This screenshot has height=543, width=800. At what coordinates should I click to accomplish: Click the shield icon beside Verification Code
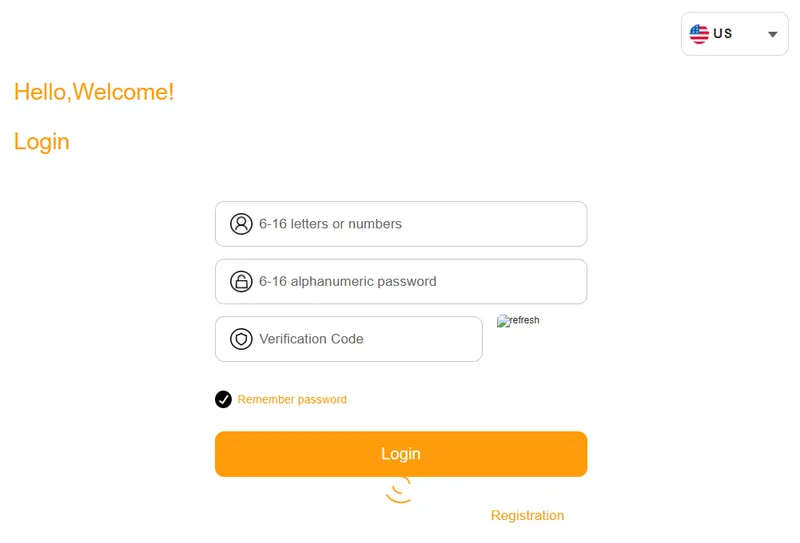click(241, 339)
